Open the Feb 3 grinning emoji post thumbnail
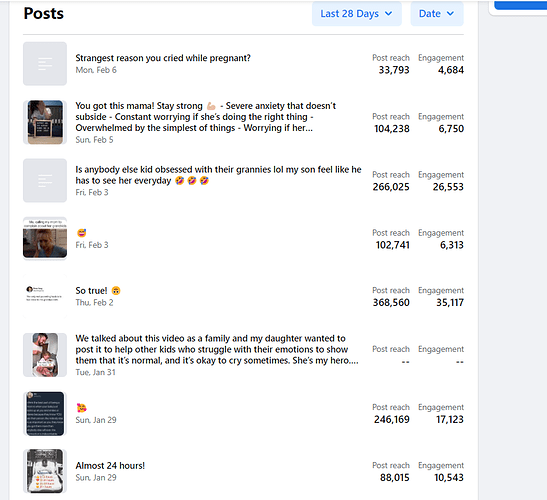 click(x=45, y=239)
